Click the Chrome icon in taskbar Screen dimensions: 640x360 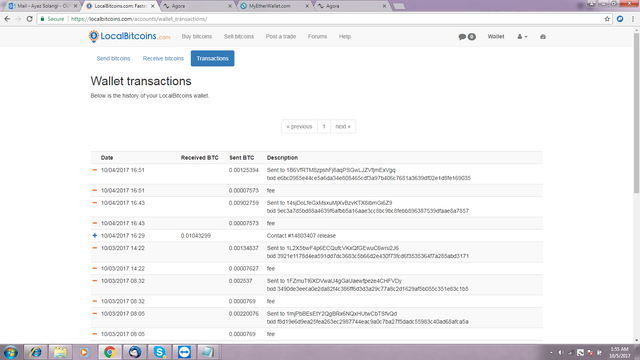coord(109,352)
